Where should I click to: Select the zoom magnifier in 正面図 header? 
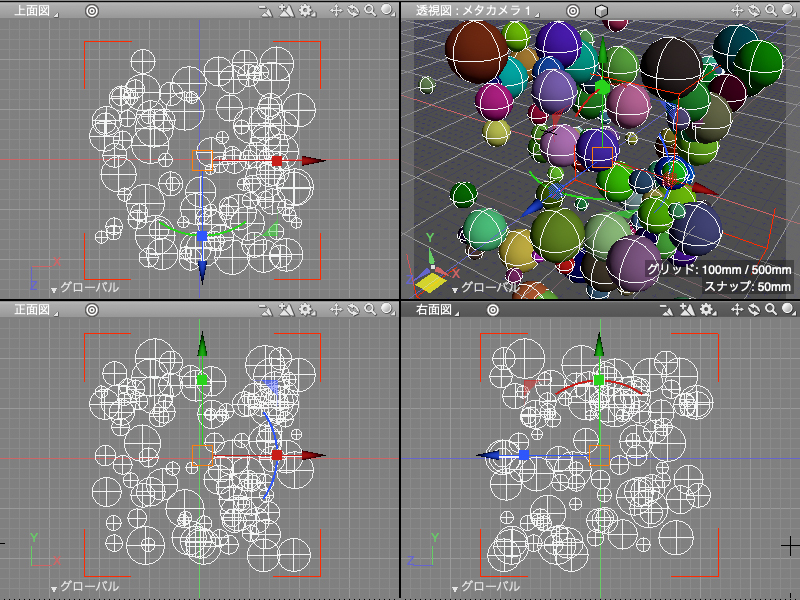[370, 310]
